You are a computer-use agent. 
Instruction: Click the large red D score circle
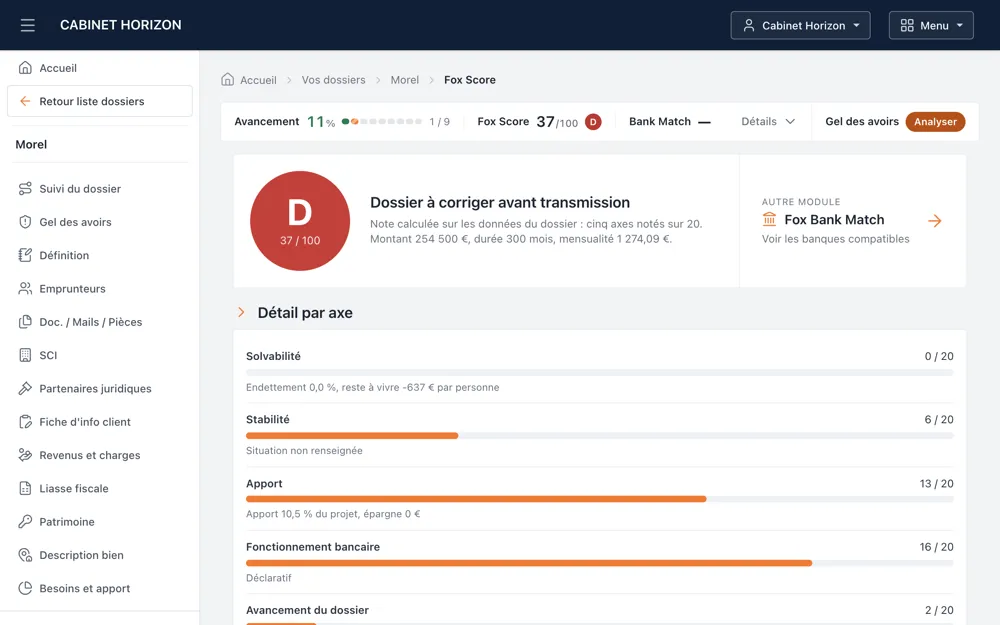(x=300, y=221)
